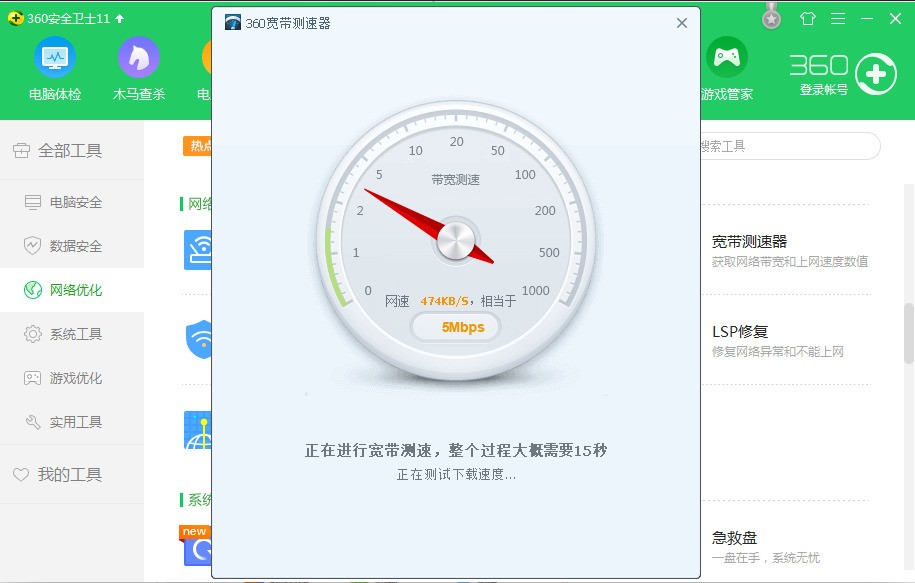Screen dimensions: 915x583
Task: Click the orange 热点 tag
Action: [197, 146]
